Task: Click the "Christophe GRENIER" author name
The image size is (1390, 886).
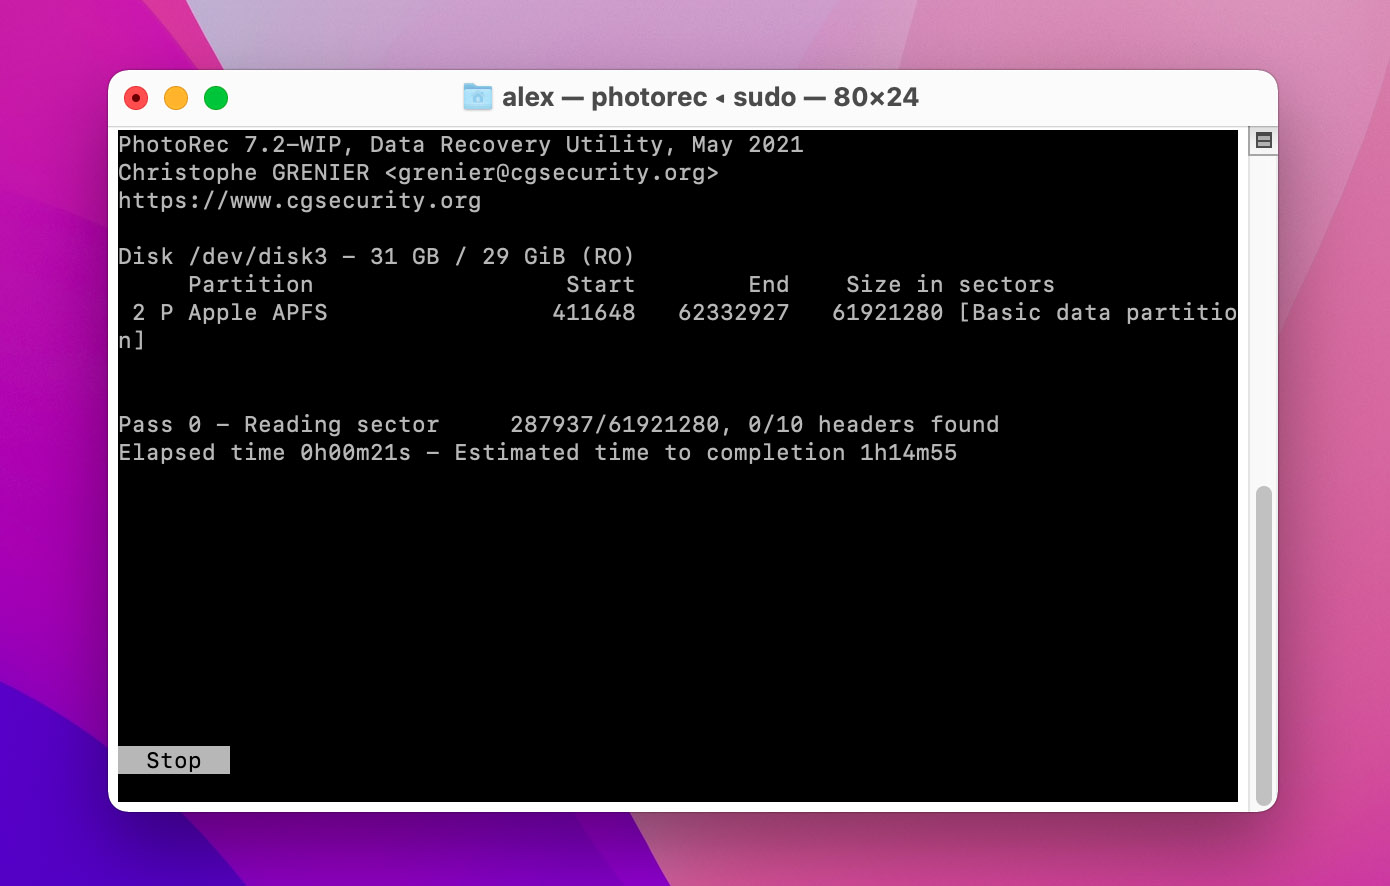Action: coord(244,173)
